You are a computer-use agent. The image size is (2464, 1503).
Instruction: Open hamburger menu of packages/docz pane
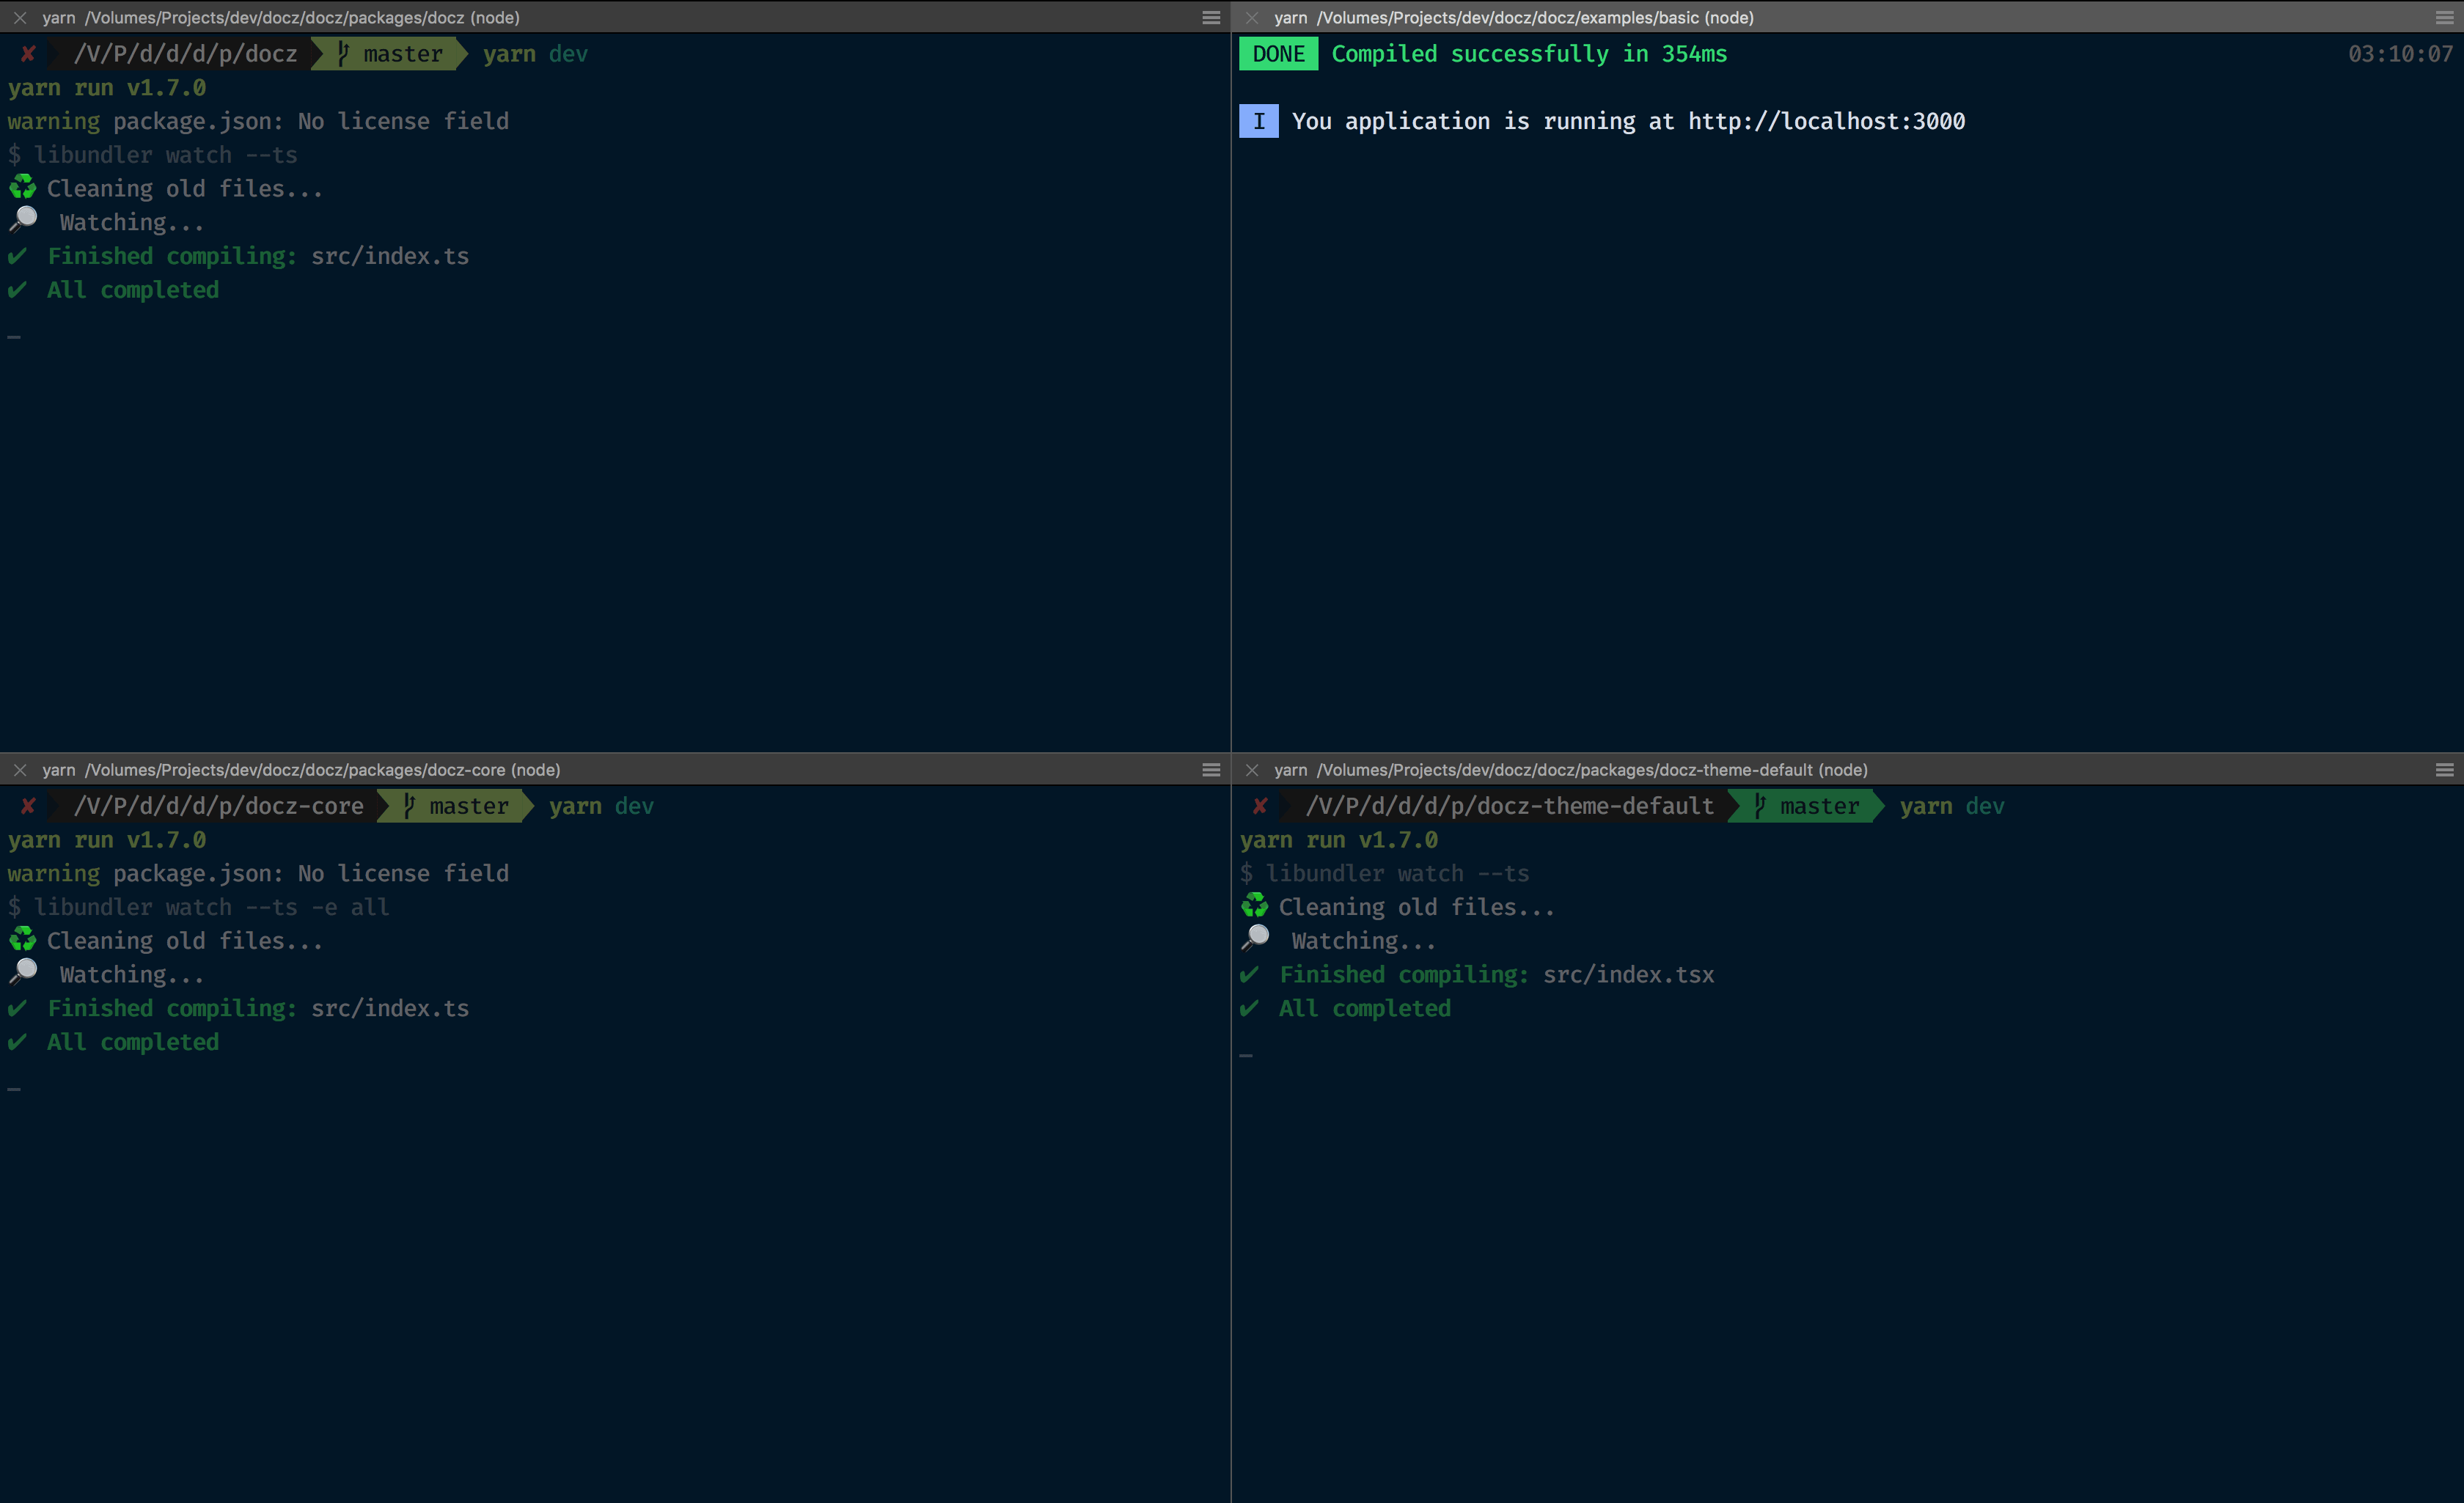1211,18
